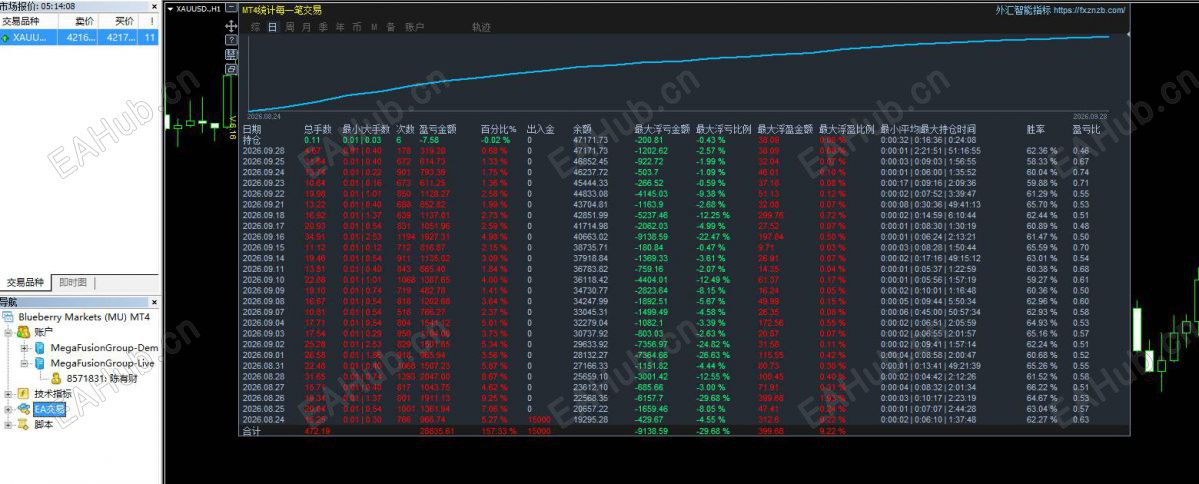Select the 周 weekly statistics tab
The height and width of the screenshot is (484, 1199).
point(290,28)
